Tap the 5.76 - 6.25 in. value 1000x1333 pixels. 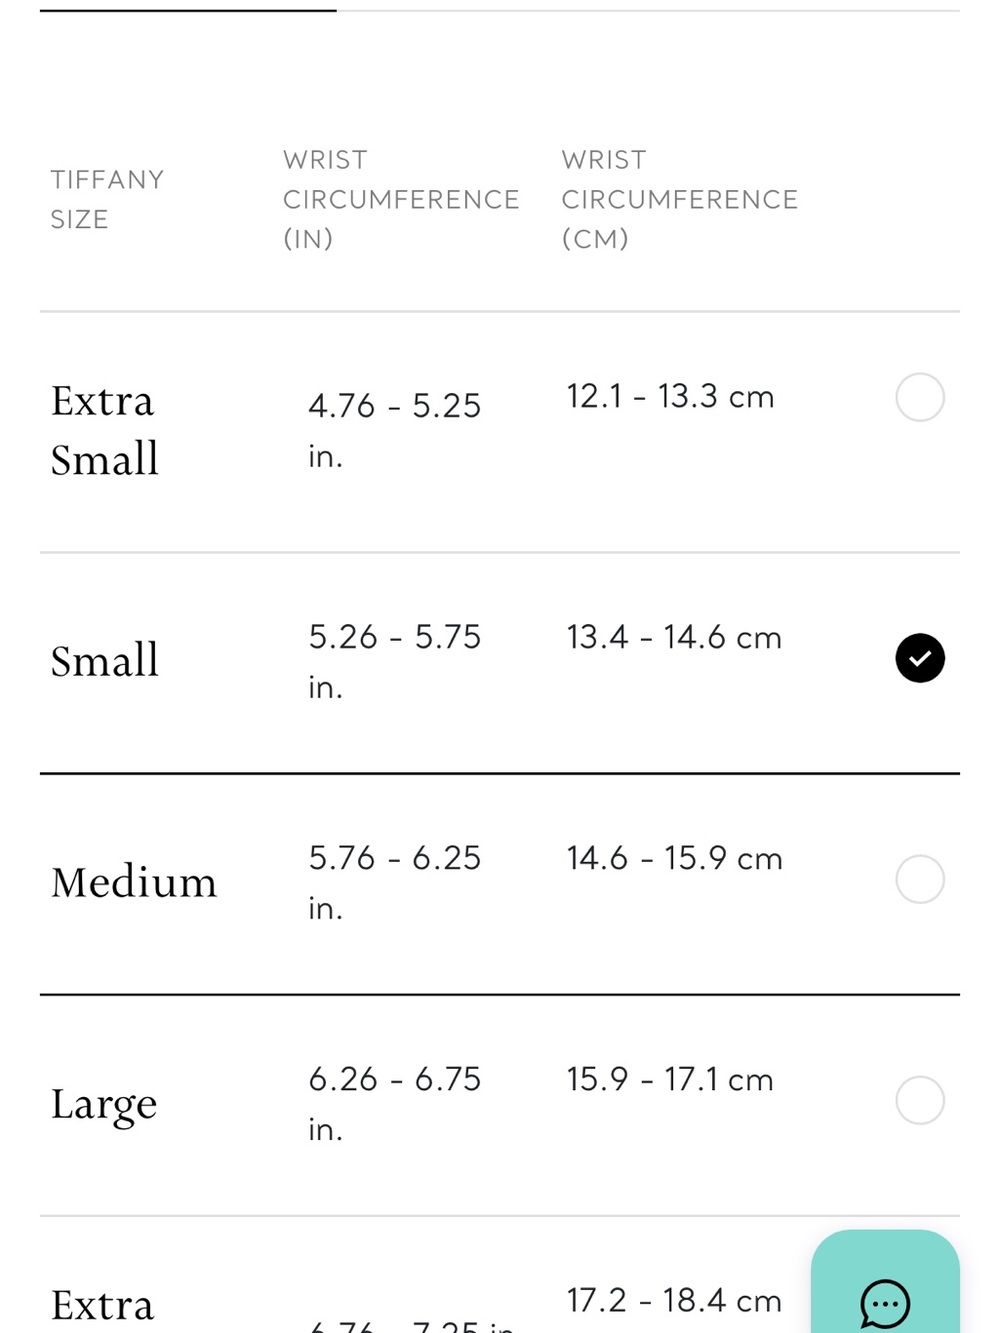pos(395,882)
